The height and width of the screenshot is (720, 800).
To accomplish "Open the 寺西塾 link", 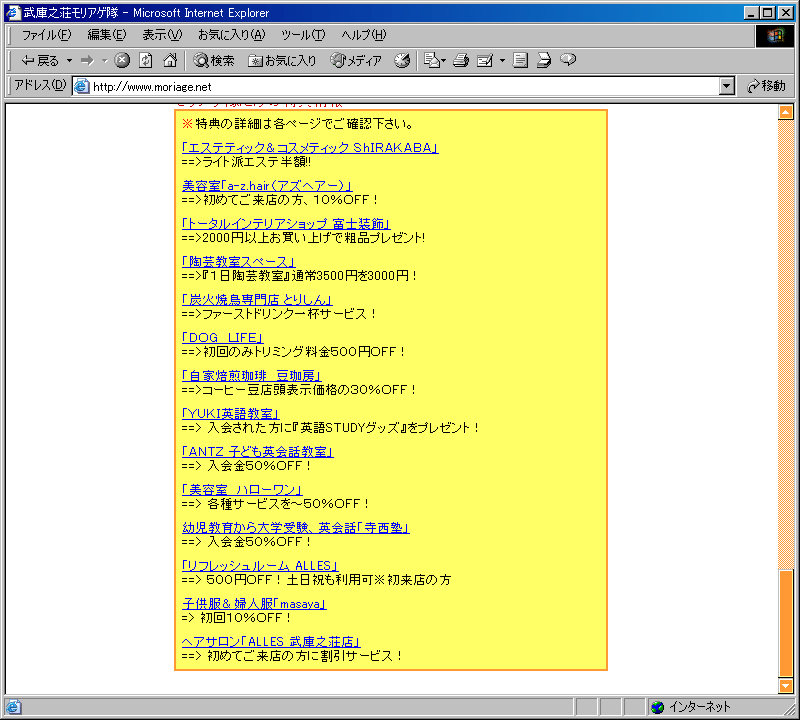I will [295, 528].
